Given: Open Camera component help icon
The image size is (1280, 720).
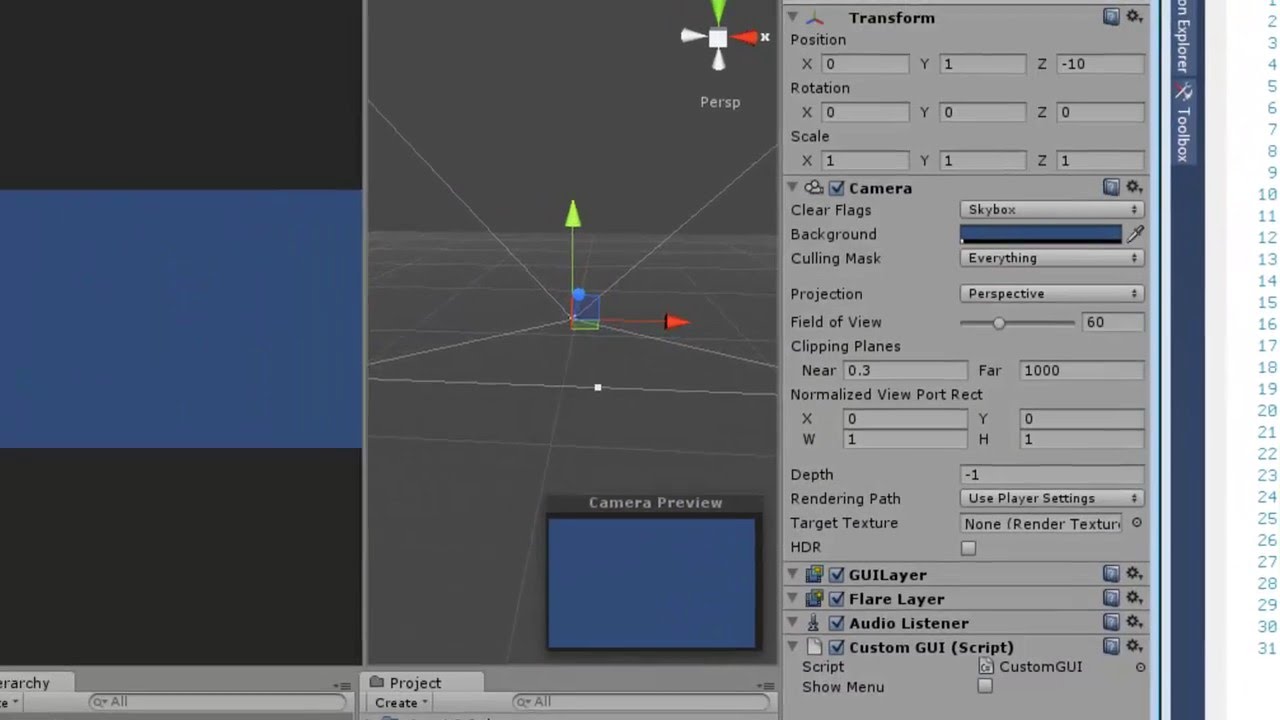Looking at the screenshot, I should pos(1111,187).
